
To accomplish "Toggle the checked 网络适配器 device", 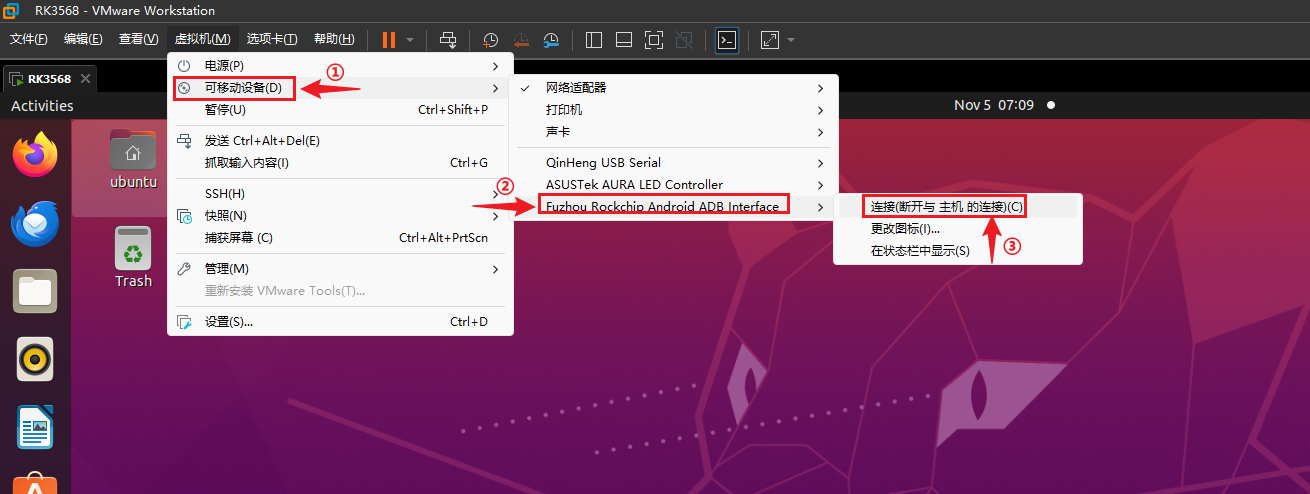I will click(576, 88).
